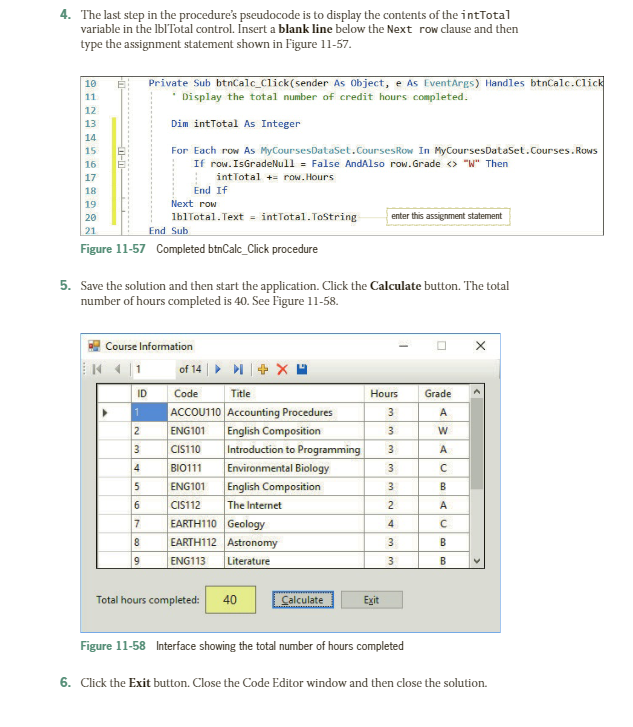The image size is (633, 727).
Task: Sort by the ID column header
Action: pos(149,394)
